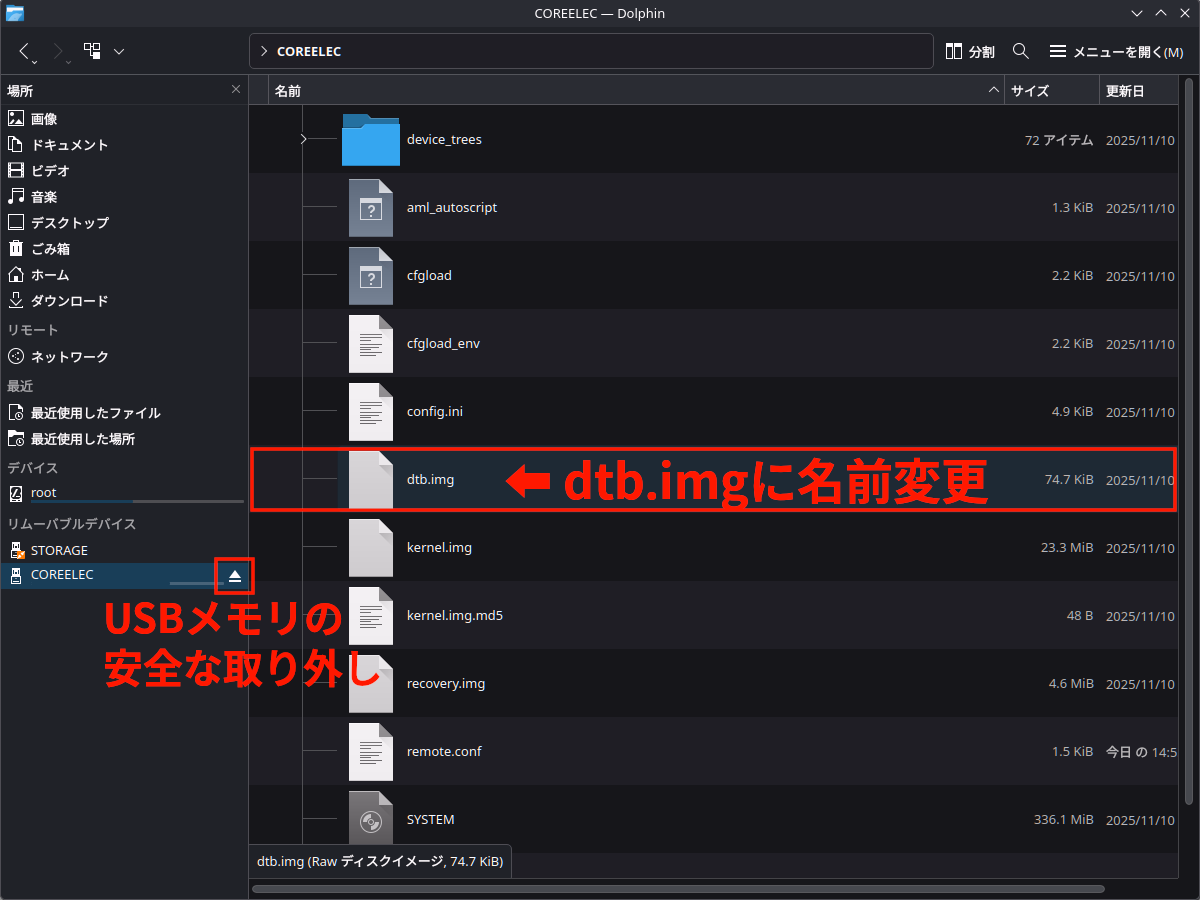
Task: Select the device_trees folder icon
Action: (x=370, y=139)
